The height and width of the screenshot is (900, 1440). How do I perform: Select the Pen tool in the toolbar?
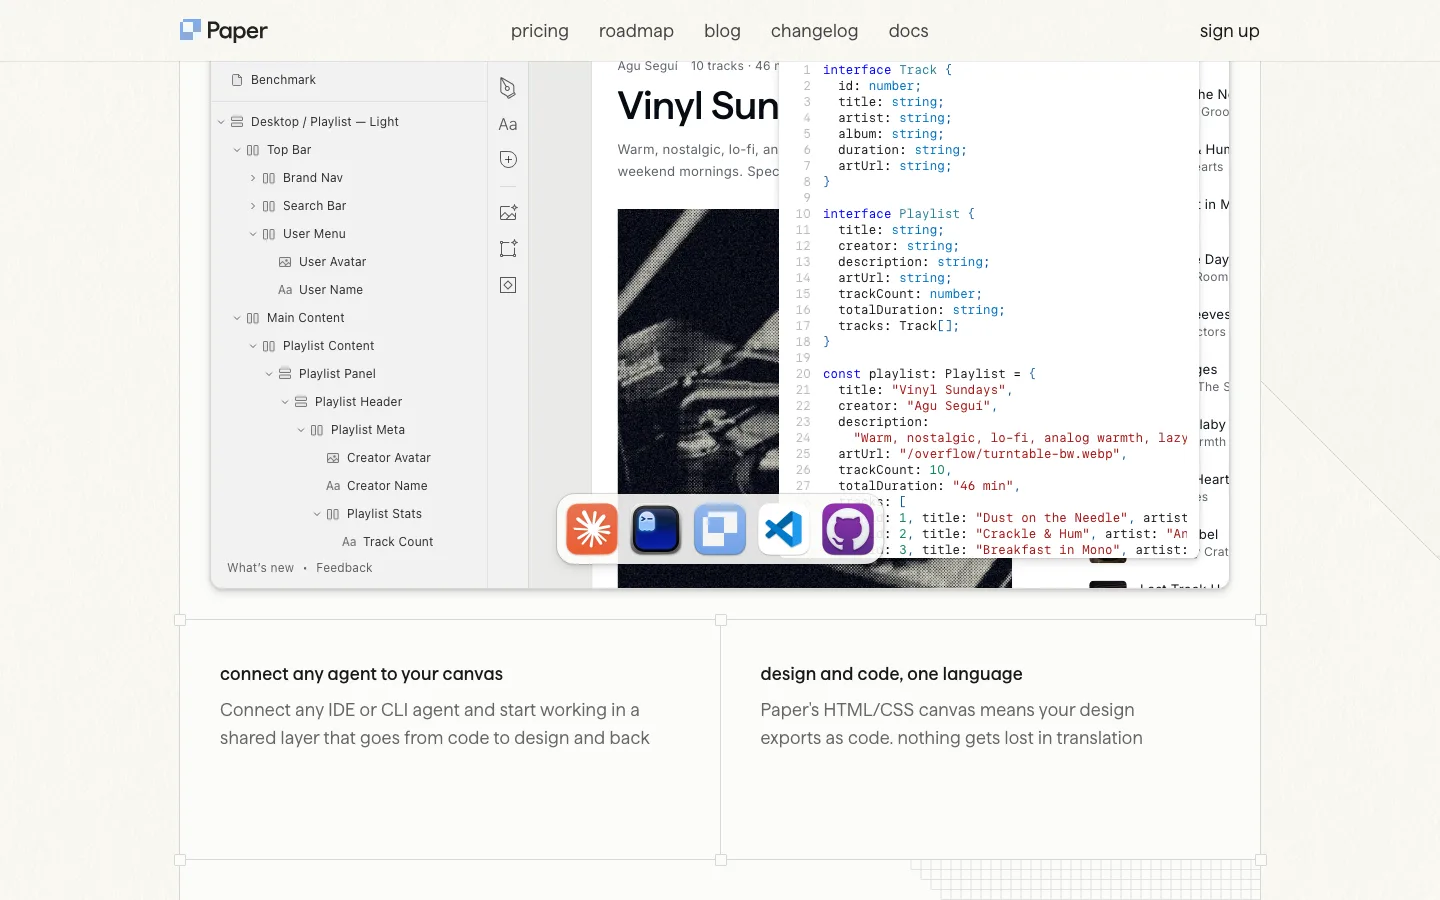(x=508, y=88)
